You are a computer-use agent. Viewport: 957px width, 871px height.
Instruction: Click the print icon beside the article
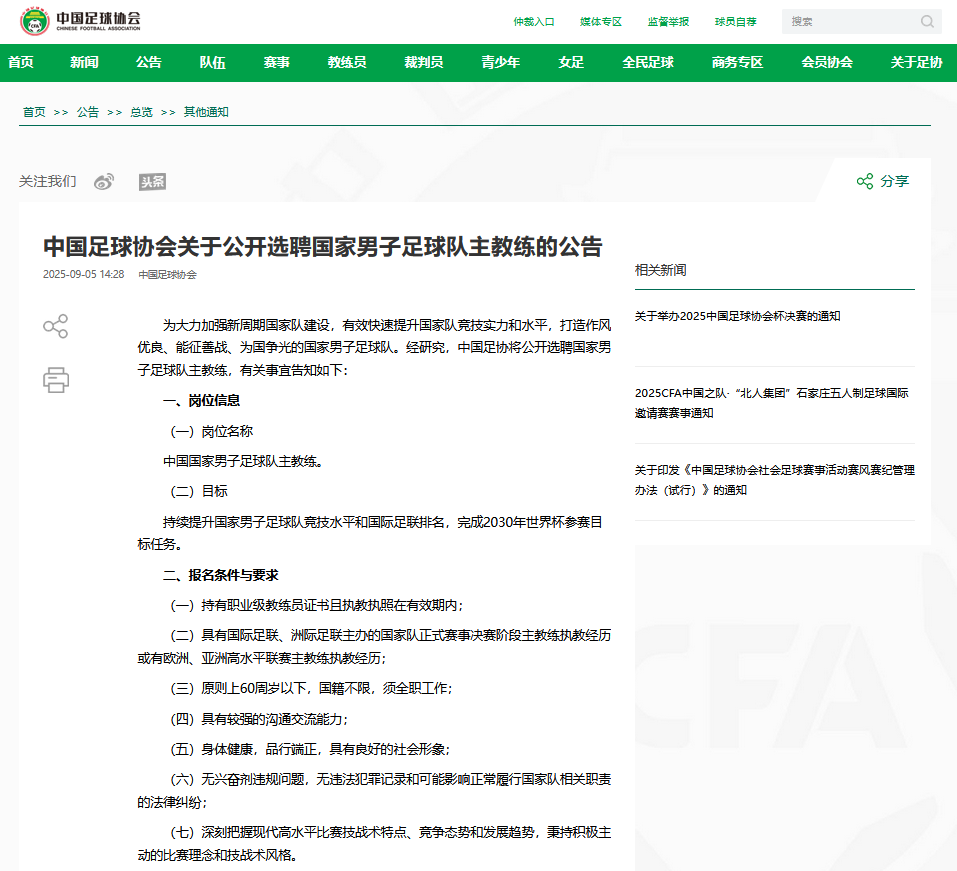click(56, 380)
